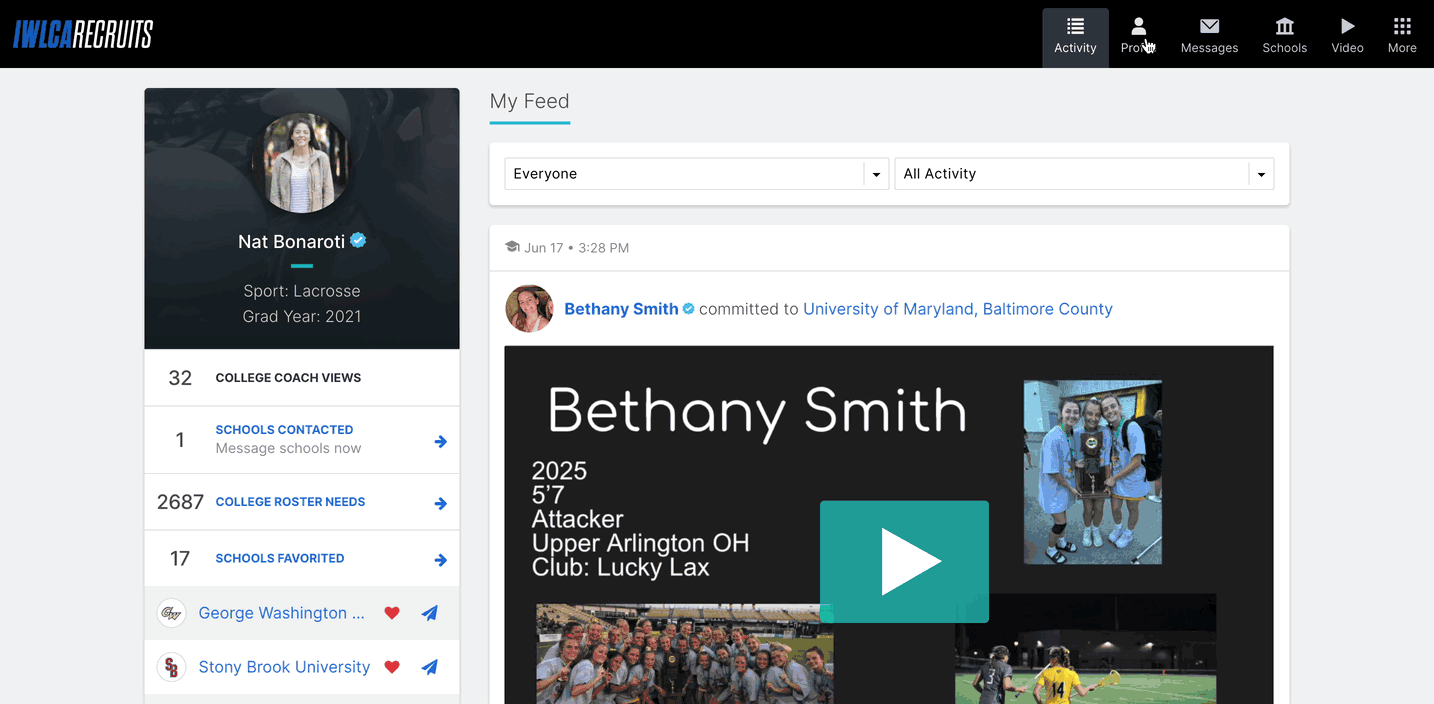Open Bethany Smith's profile link
1434x704 pixels.
(621, 309)
